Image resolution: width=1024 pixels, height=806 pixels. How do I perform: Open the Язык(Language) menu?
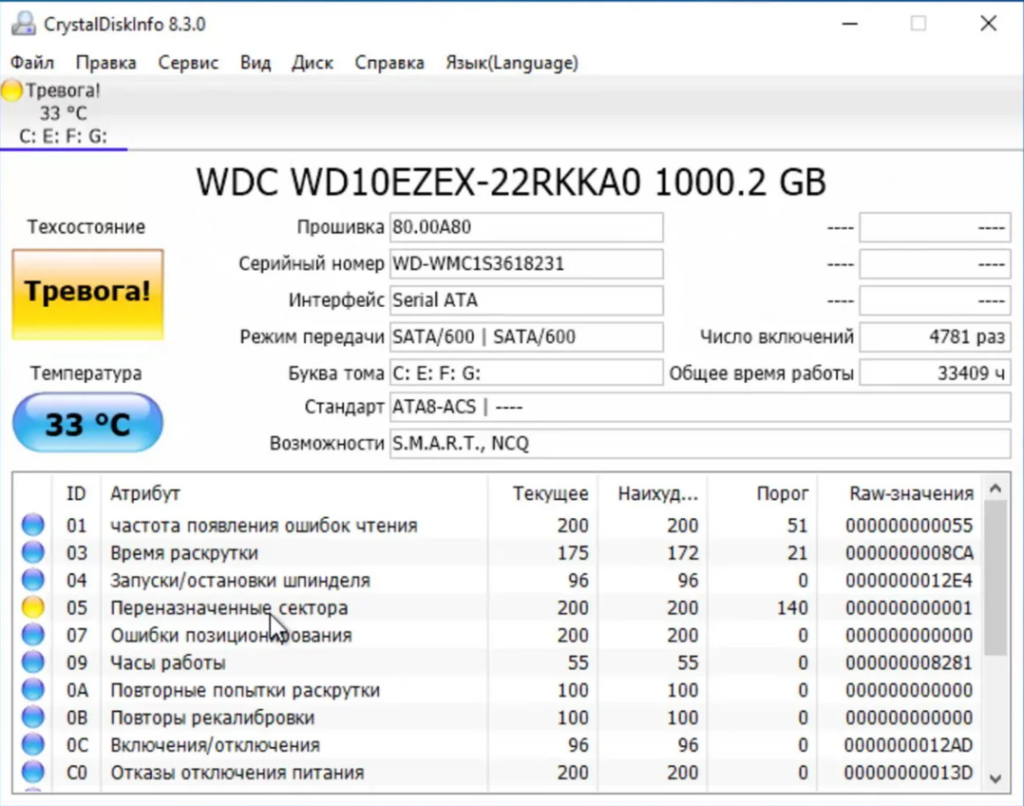512,63
